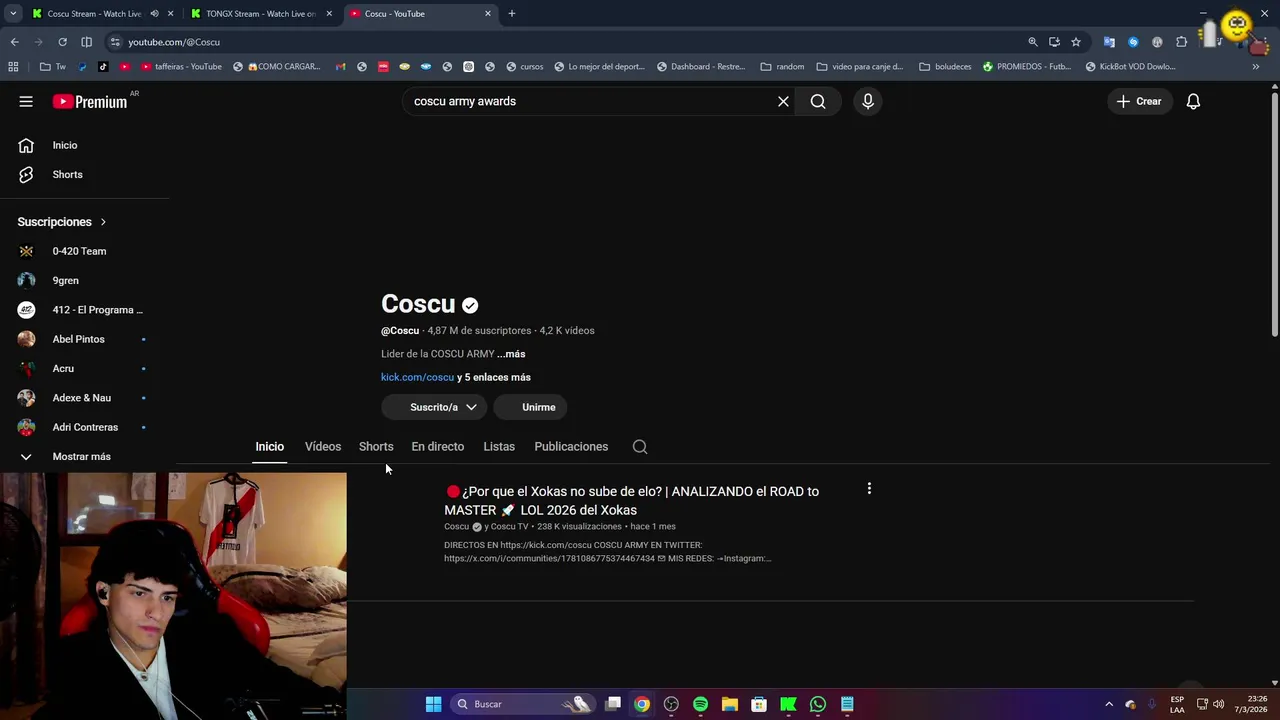The height and width of the screenshot is (720, 1280).
Task: Go back in the browser
Action: [x=14, y=42]
